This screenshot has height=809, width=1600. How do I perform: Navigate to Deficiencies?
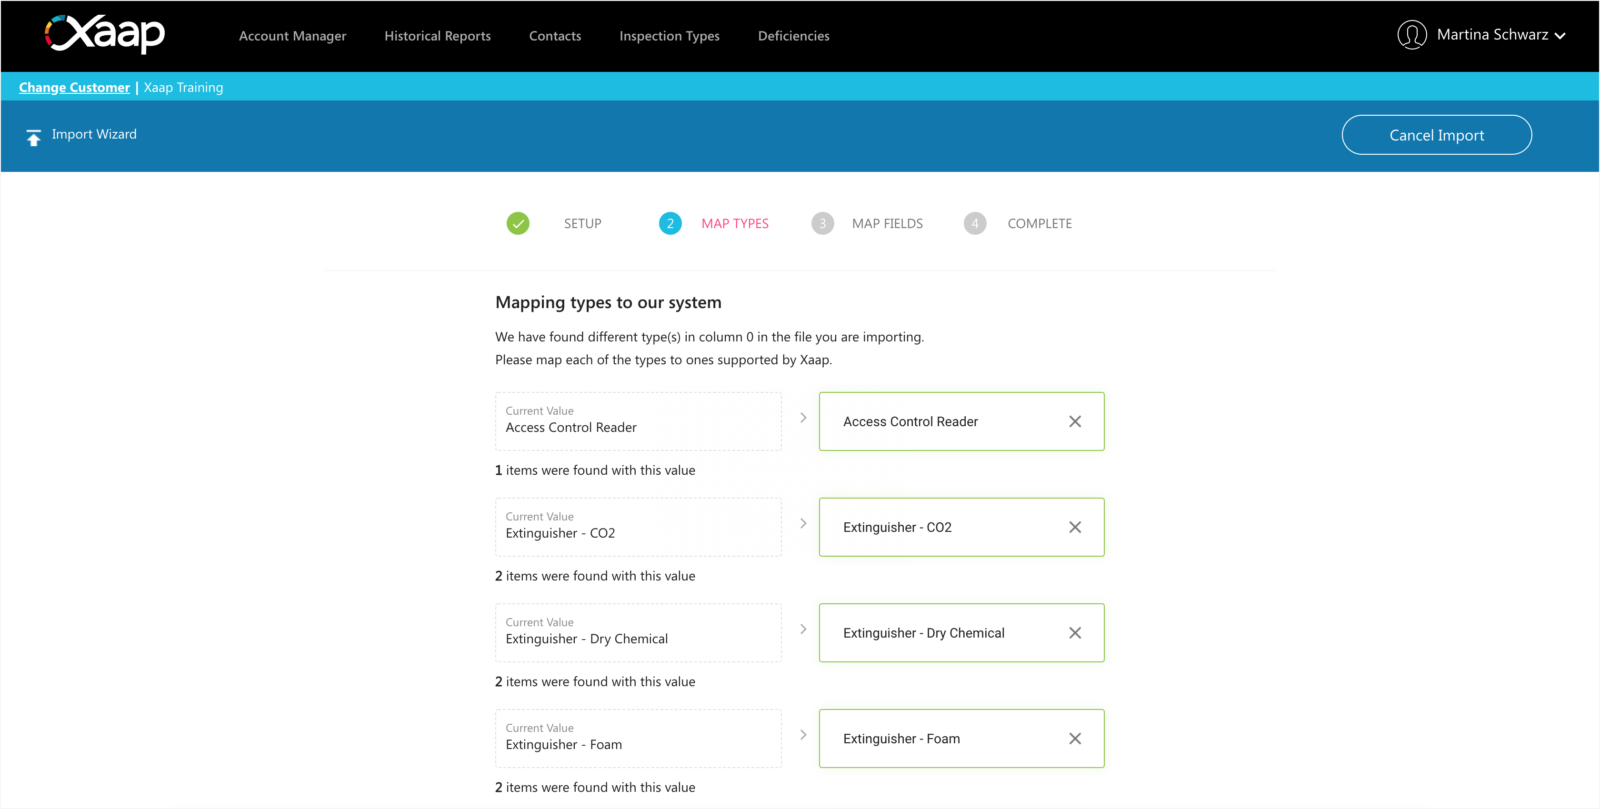pos(793,36)
